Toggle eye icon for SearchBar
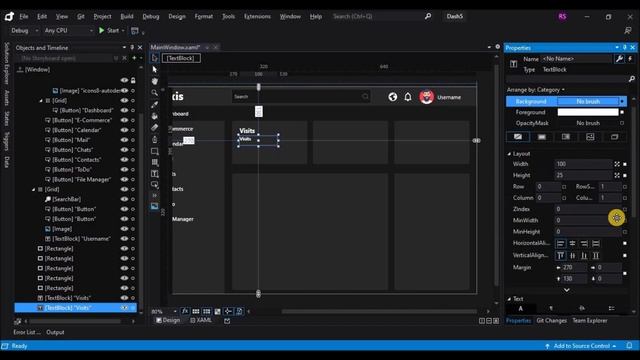Screen dimensions: 640x360 [124, 199]
